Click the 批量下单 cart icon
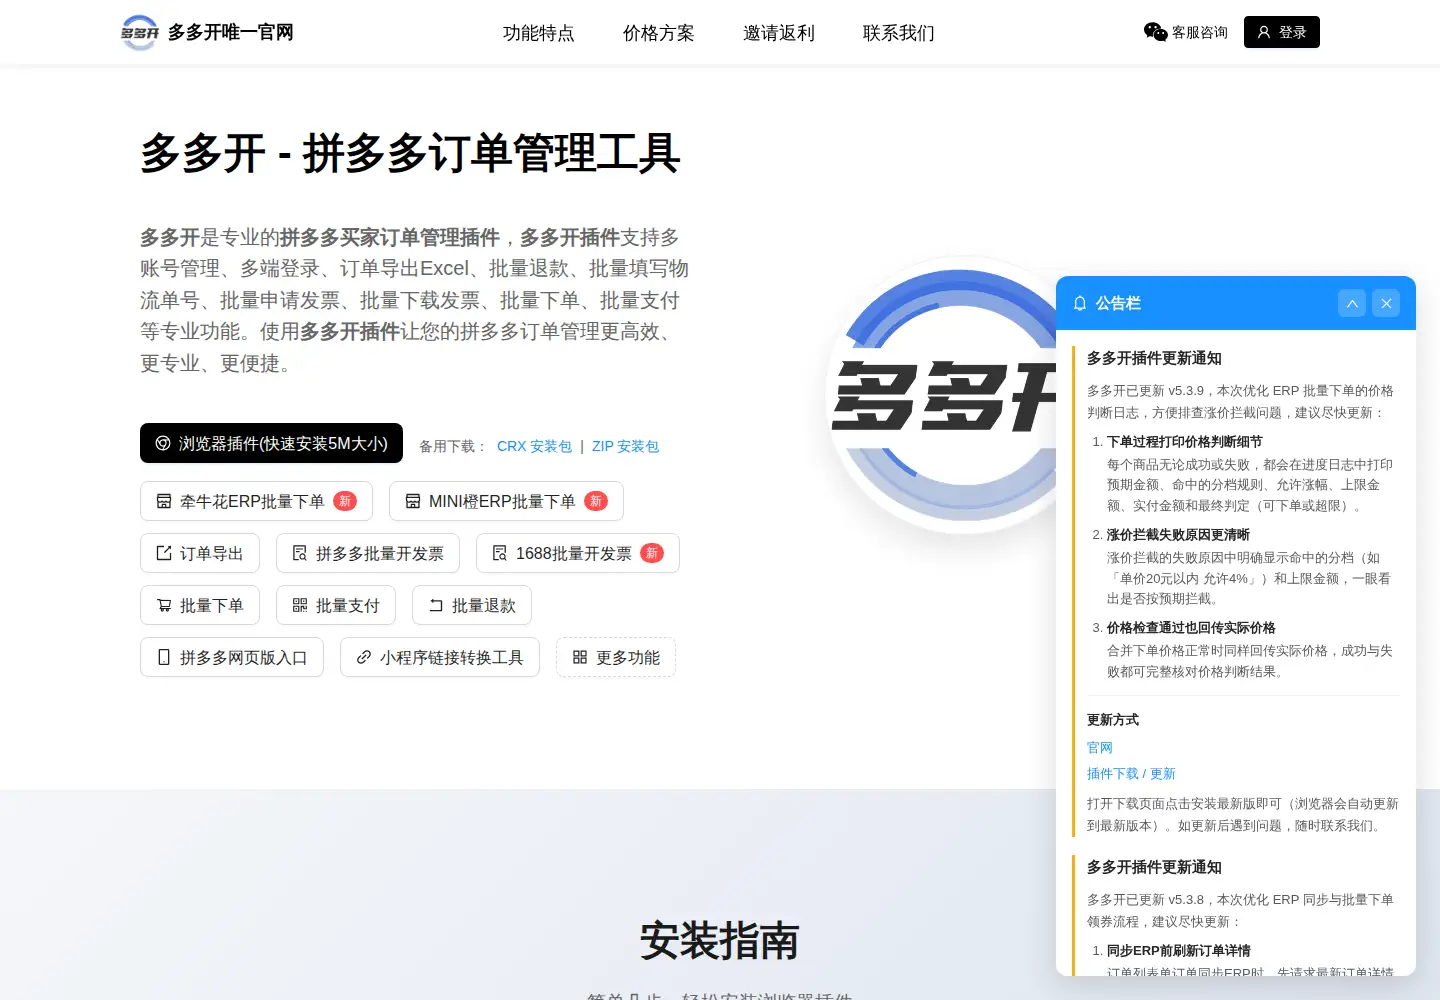The width and height of the screenshot is (1440, 1000). tap(164, 605)
